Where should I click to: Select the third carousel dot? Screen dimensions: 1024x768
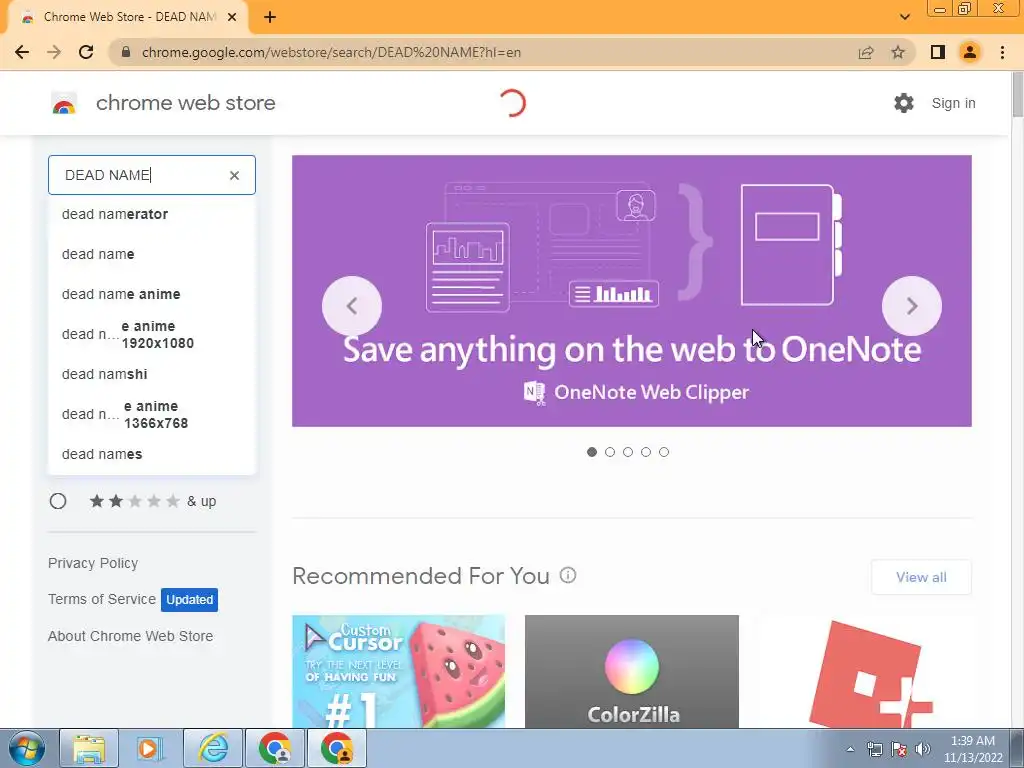[x=628, y=452]
